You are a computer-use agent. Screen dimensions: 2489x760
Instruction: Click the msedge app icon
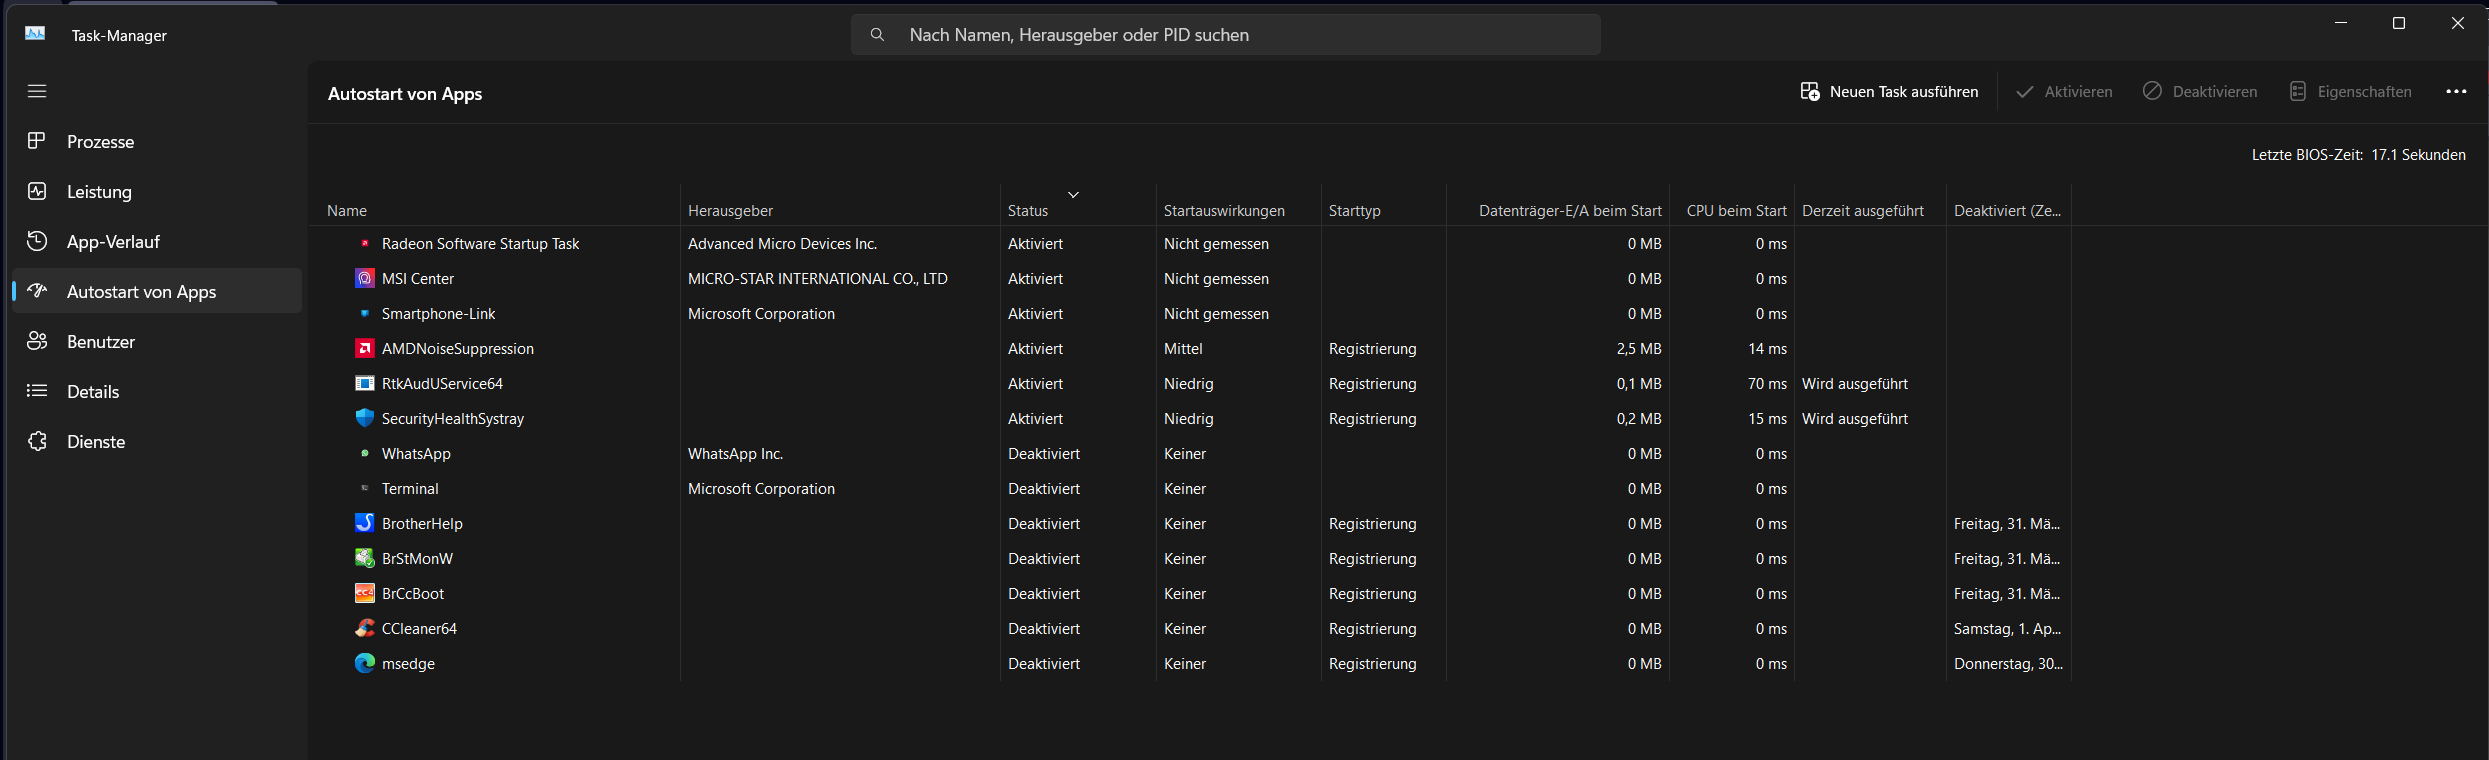coord(365,663)
